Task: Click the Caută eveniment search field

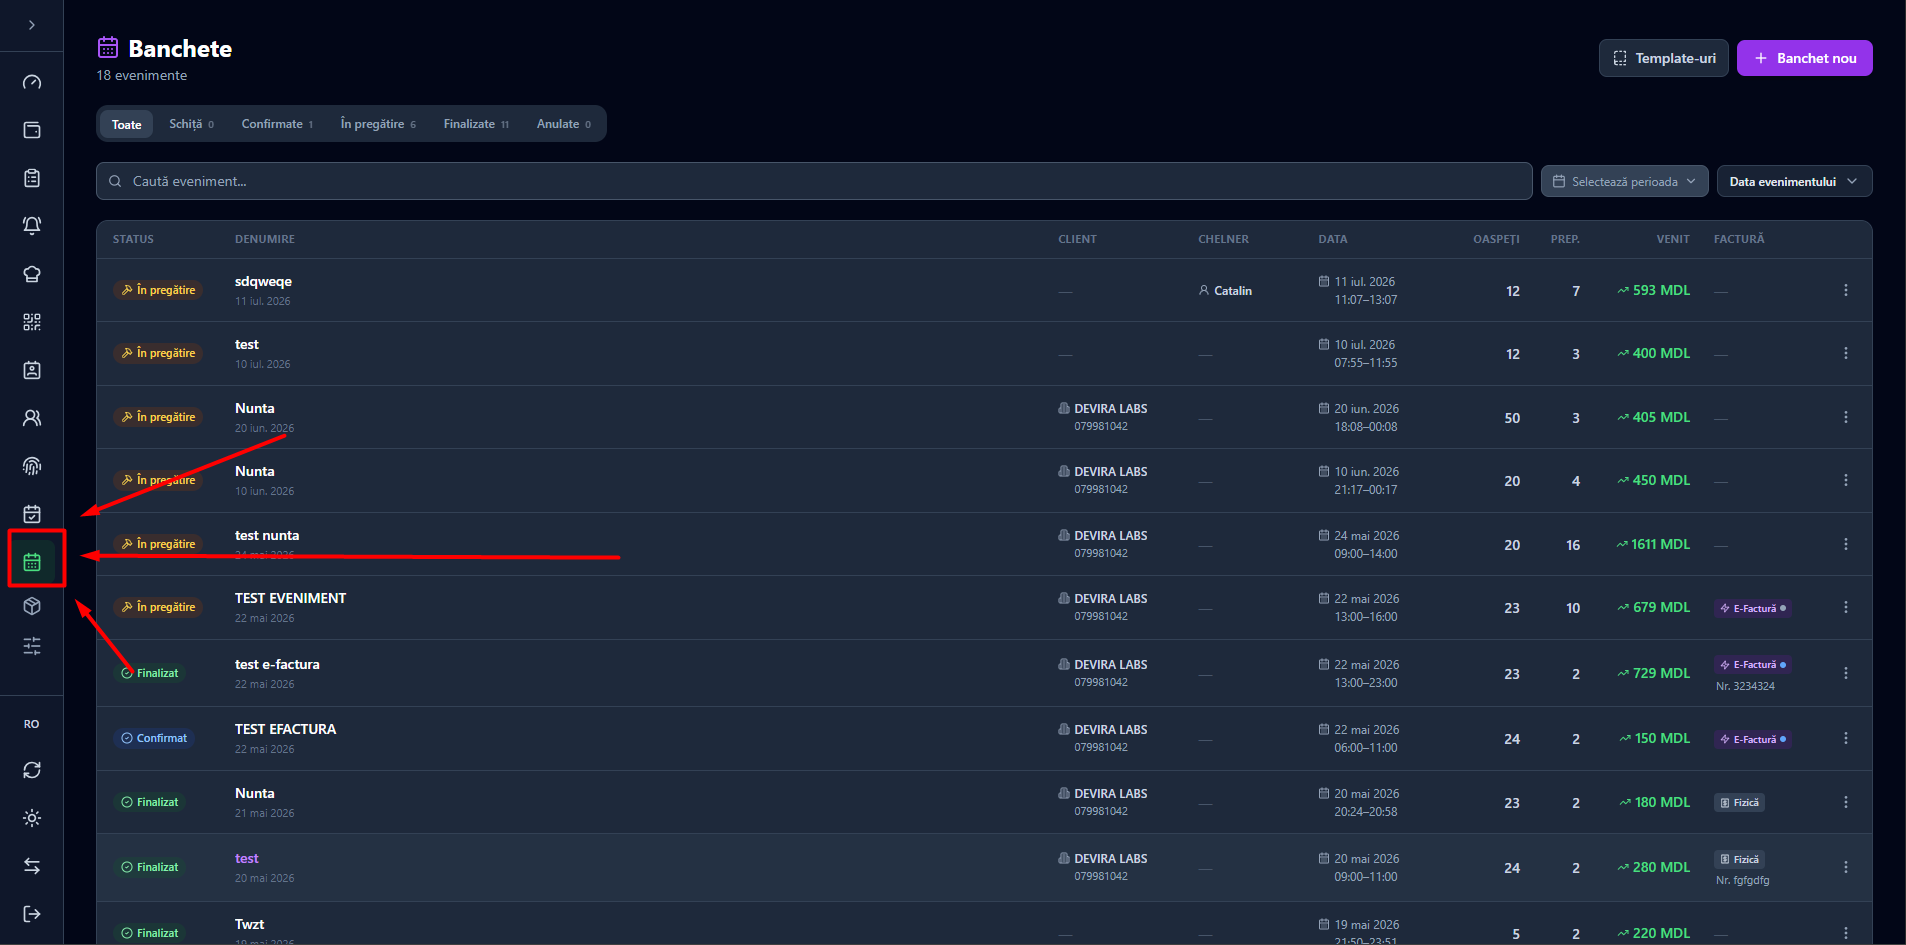Action: (814, 181)
